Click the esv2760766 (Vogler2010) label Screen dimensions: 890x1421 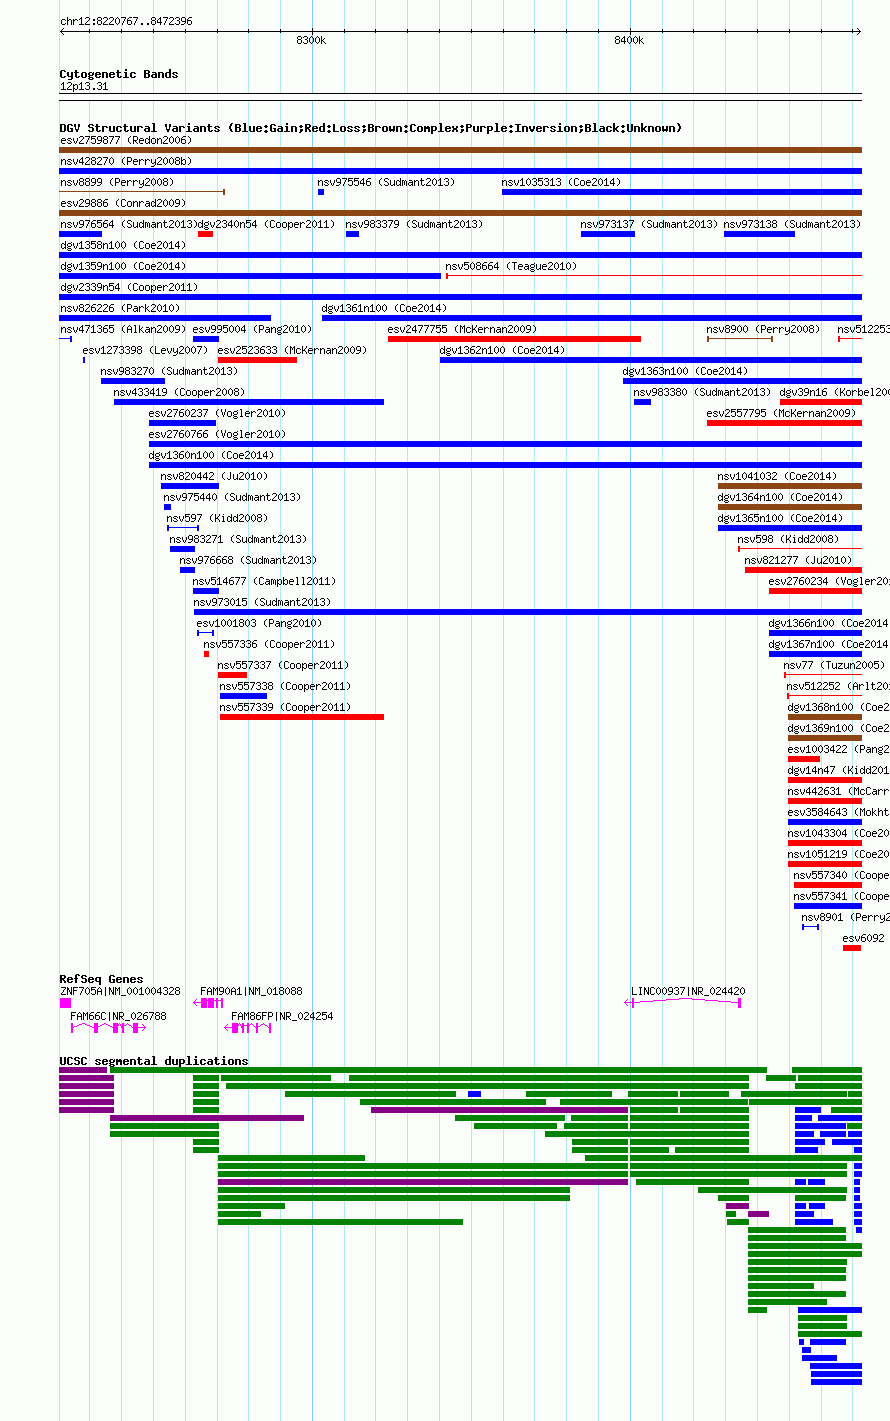(217, 434)
